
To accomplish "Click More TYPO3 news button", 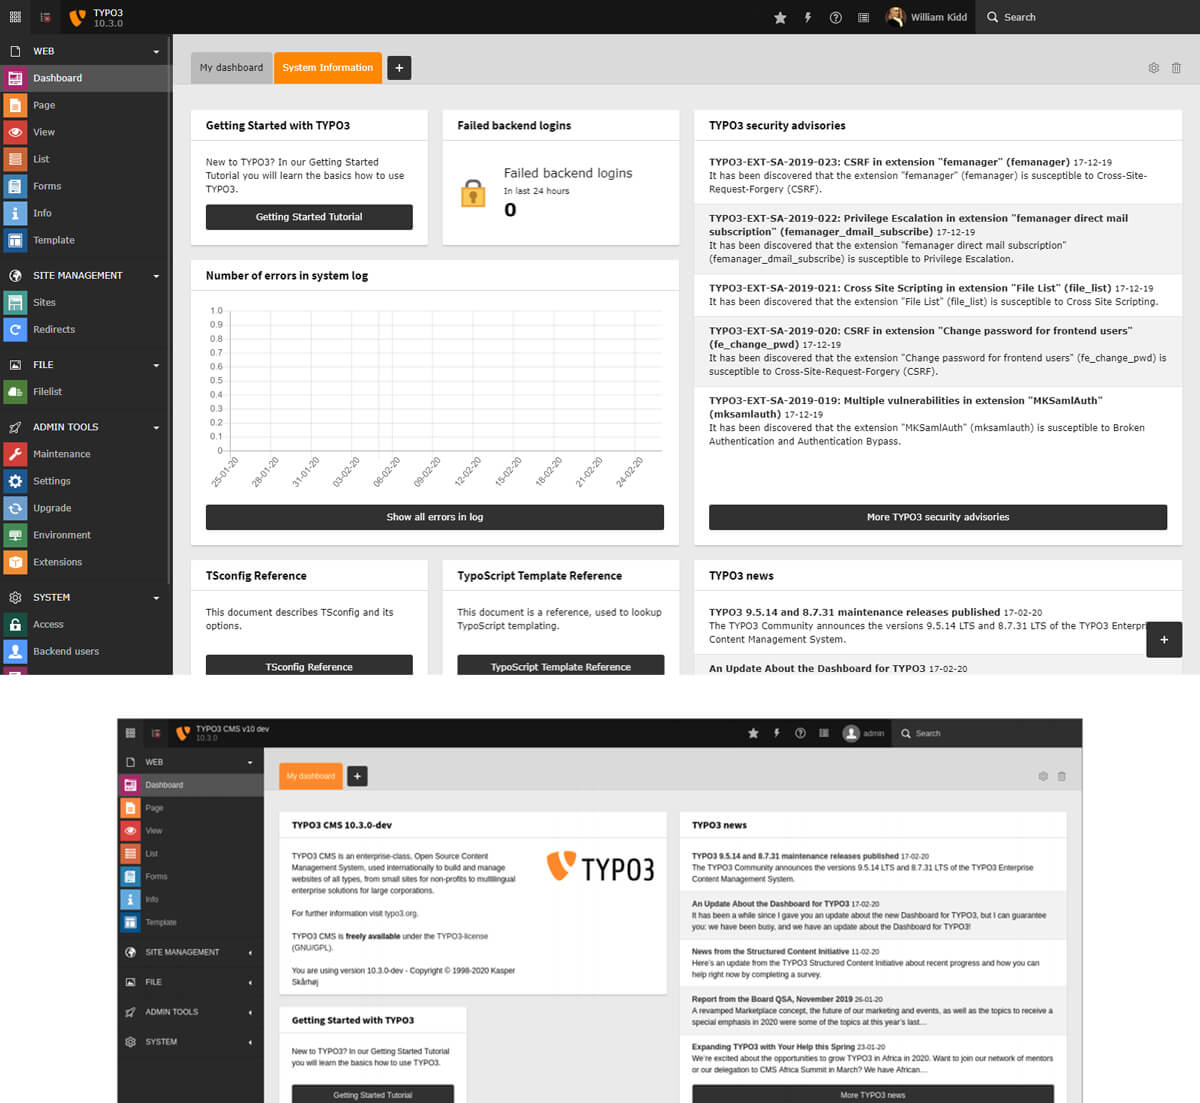I will tap(873, 1094).
